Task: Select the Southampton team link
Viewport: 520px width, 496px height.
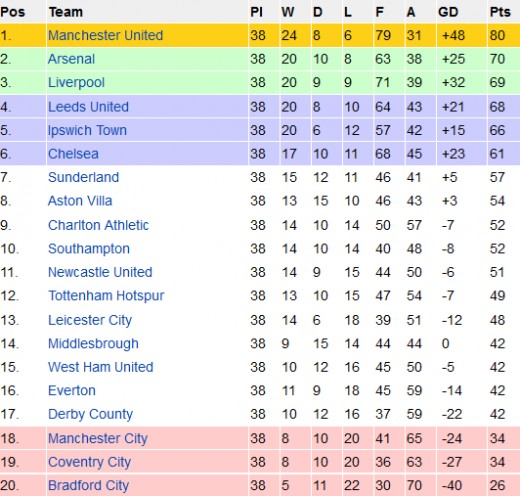Action: tap(89, 249)
